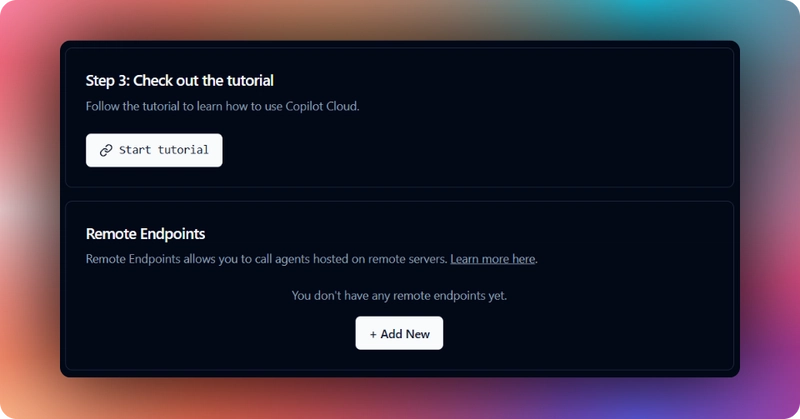Open the Start tutorial button
Image resolution: width=800 pixels, height=419 pixels.
pos(154,150)
